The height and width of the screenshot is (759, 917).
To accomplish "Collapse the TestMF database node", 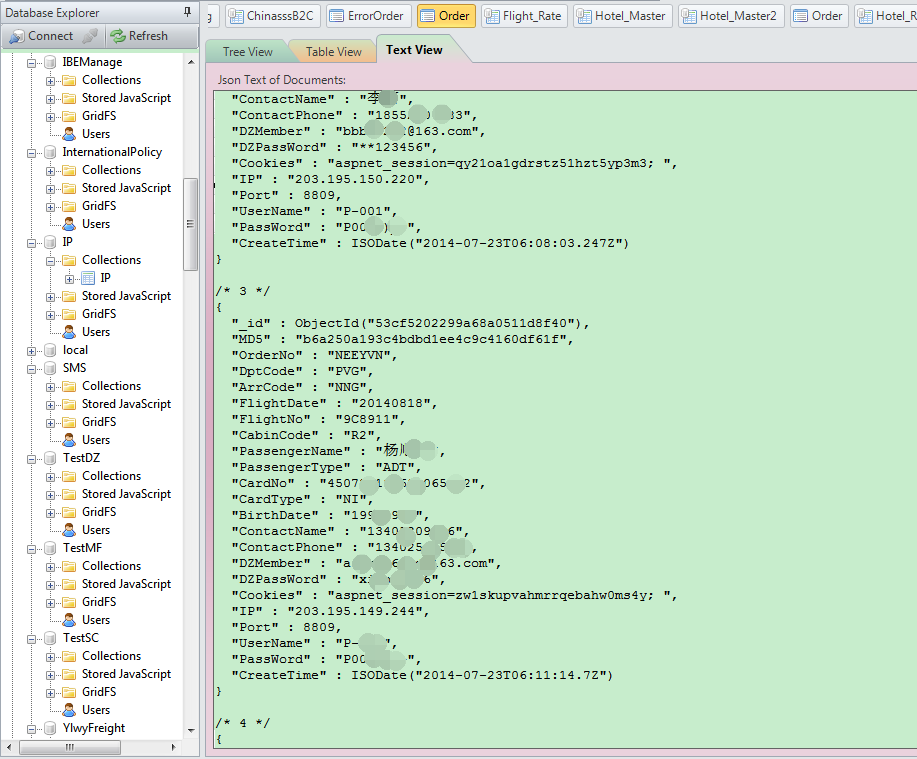I will pyautogui.click(x=32, y=549).
